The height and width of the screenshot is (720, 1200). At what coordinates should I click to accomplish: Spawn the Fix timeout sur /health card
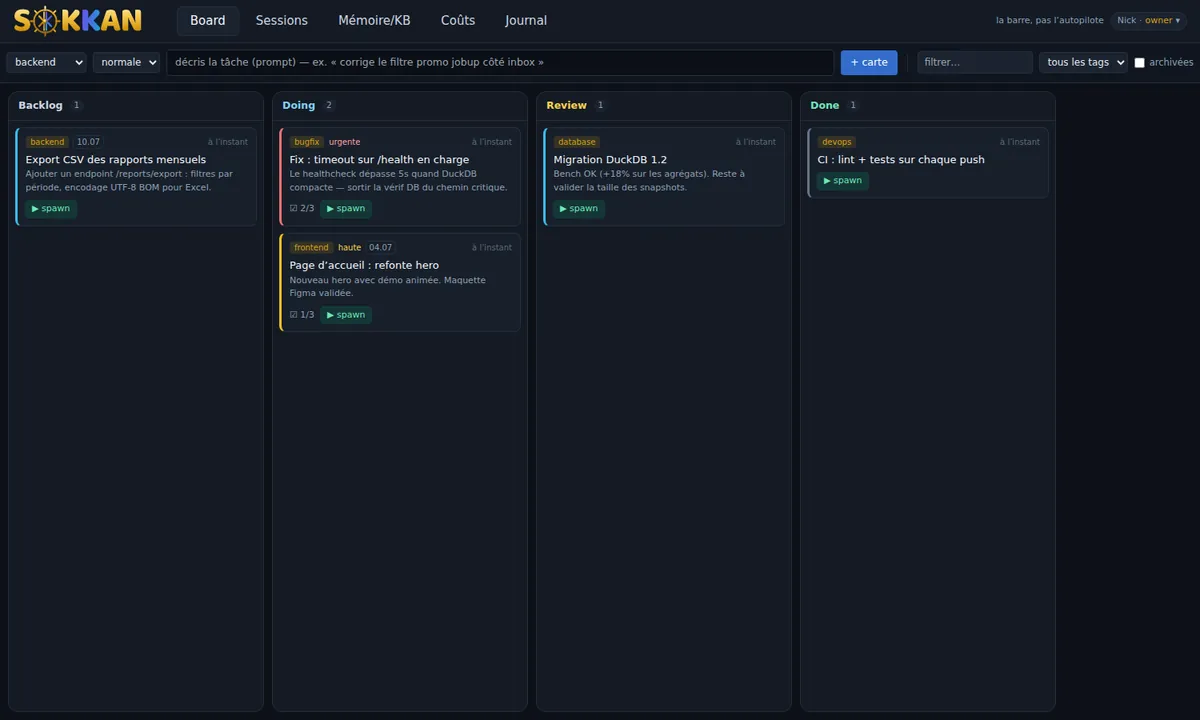346,209
